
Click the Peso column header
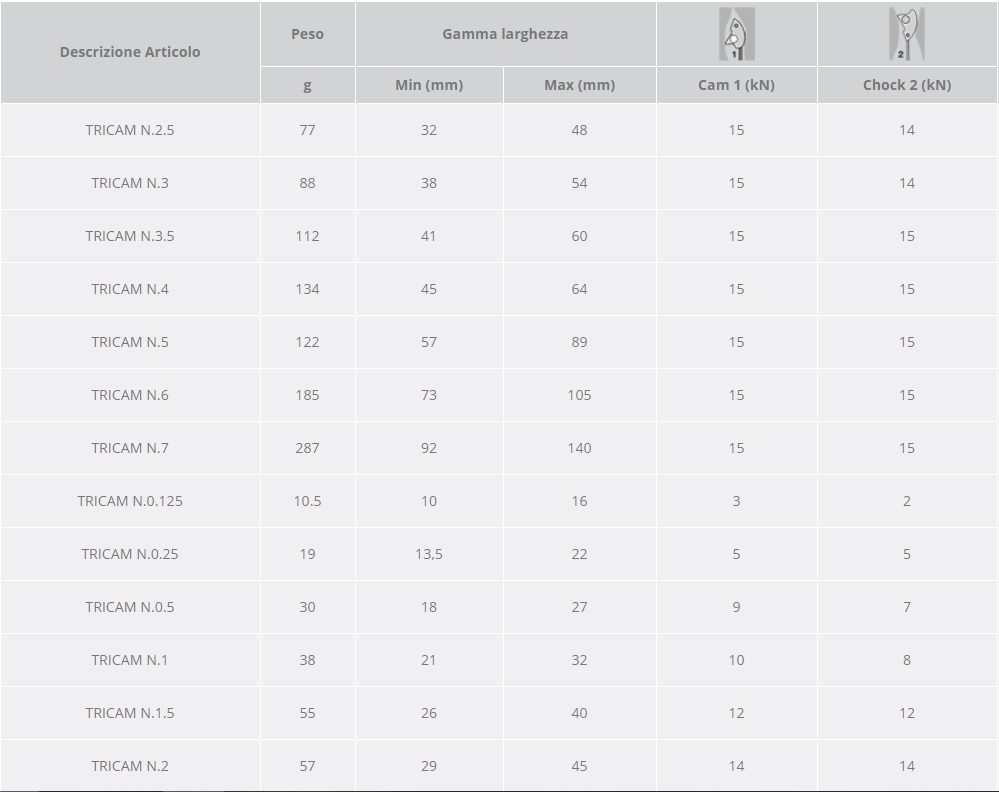[307, 34]
